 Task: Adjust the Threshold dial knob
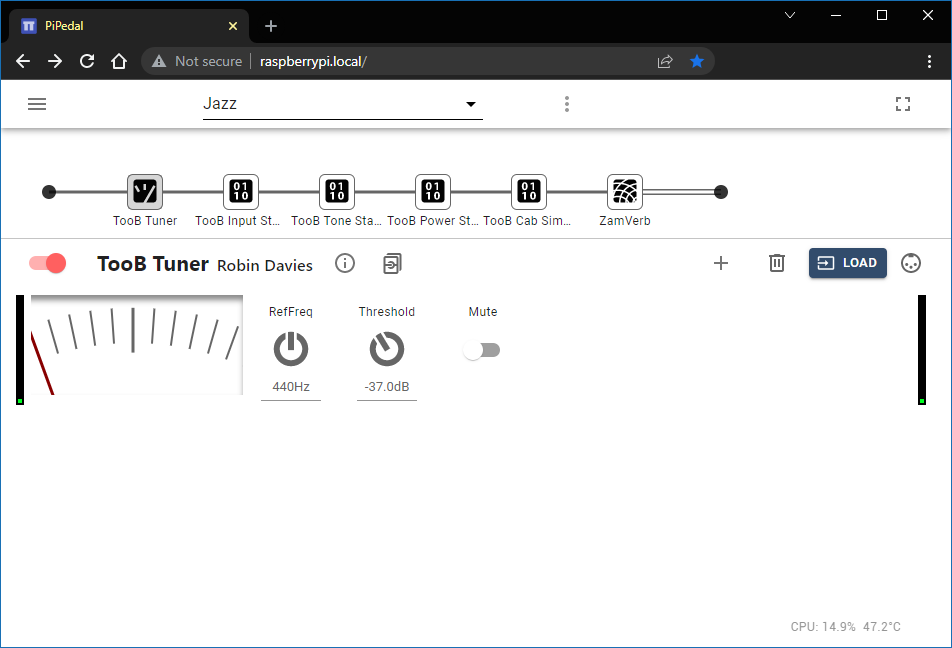(x=387, y=349)
